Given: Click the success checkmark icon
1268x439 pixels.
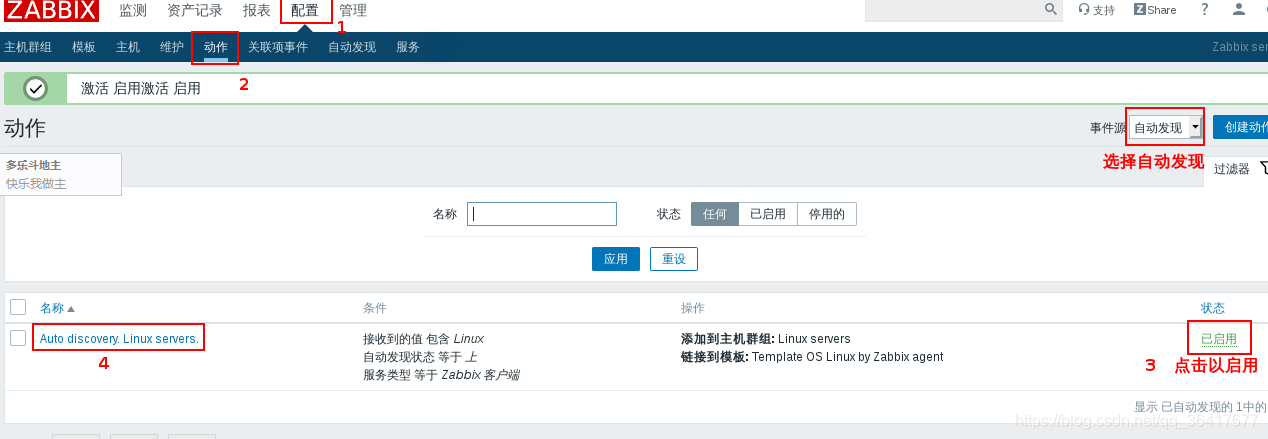Looking at the screenshot, I should [x=35, y=88].
